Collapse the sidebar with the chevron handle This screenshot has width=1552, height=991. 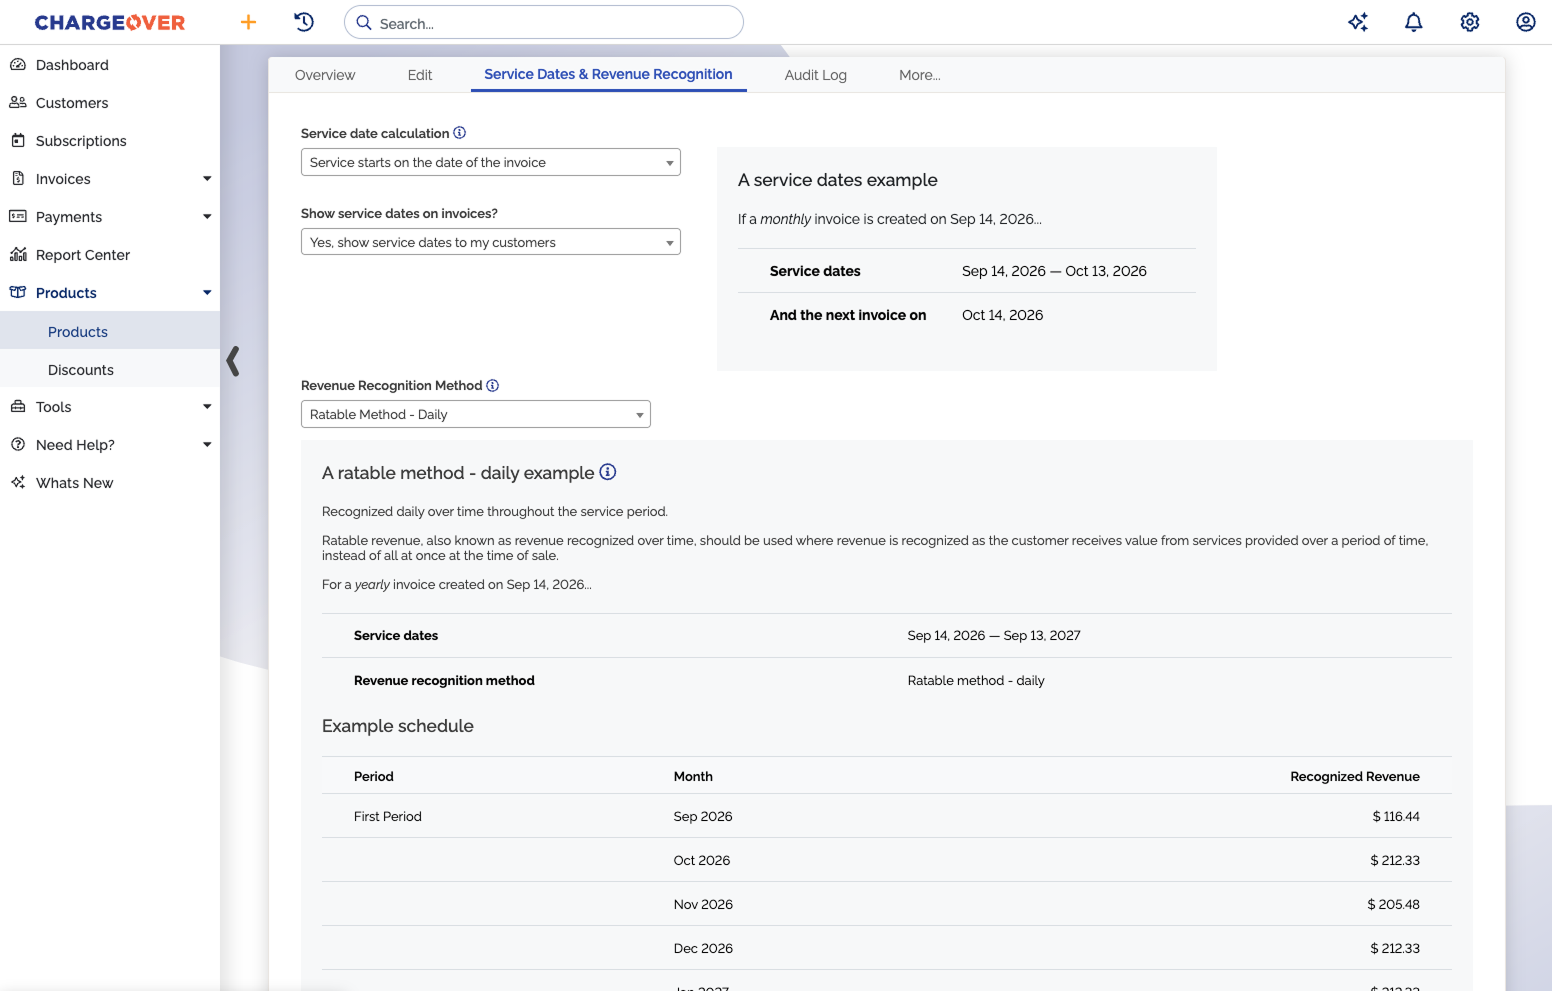(233, 361)
